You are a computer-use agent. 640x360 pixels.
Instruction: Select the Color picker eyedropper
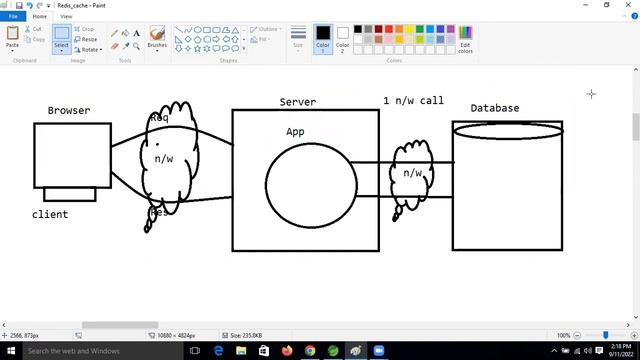coord(125,47)
